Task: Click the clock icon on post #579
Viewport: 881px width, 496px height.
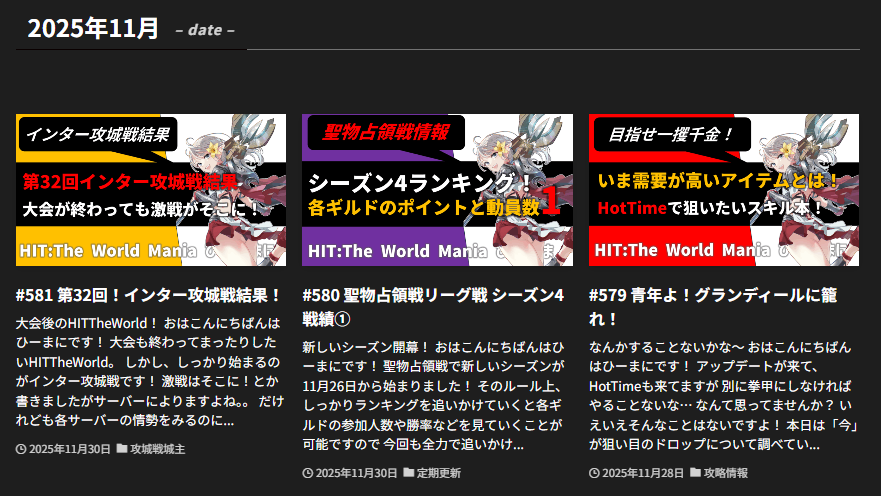Action: click(595, 472)
